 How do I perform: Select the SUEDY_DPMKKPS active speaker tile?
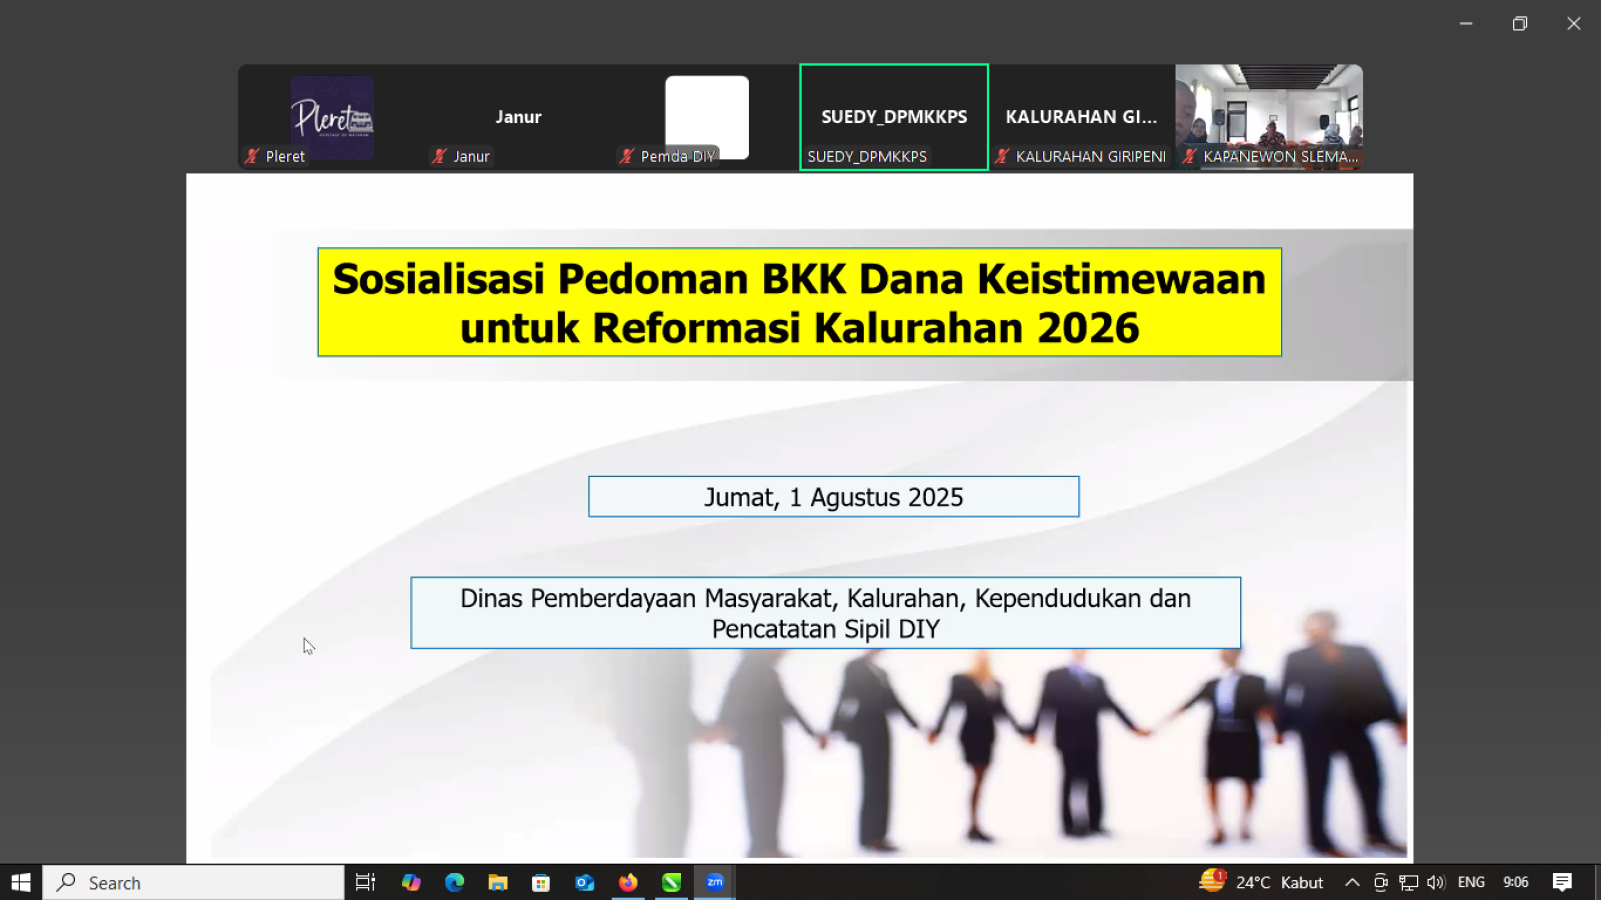coord(894,117)
